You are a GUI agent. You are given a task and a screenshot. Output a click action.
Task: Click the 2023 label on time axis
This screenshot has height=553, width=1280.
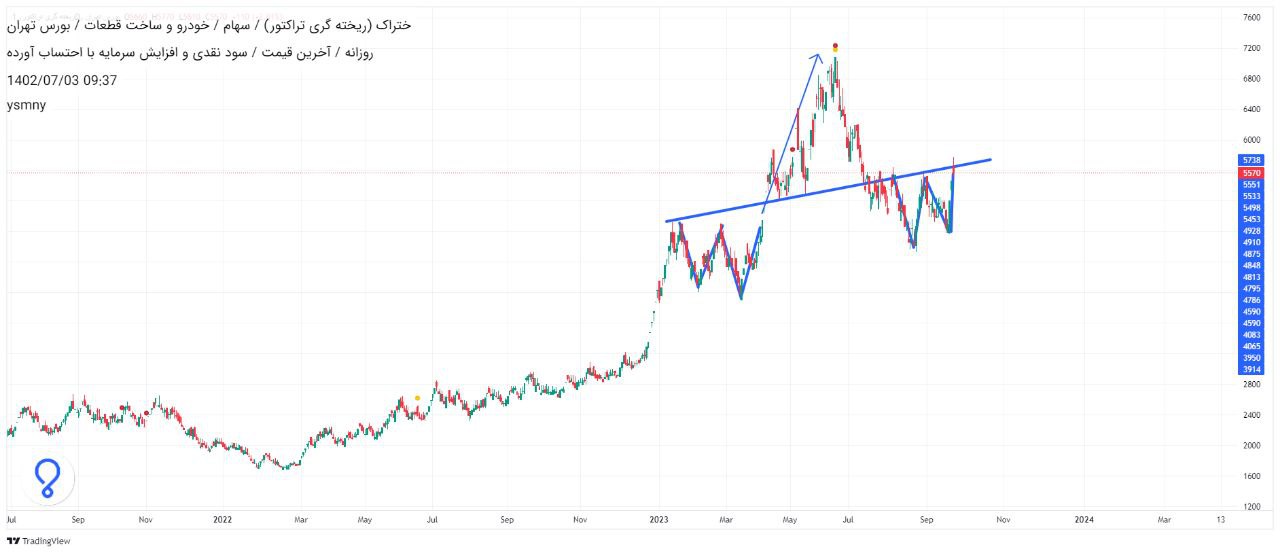click(x=657, y=520)
